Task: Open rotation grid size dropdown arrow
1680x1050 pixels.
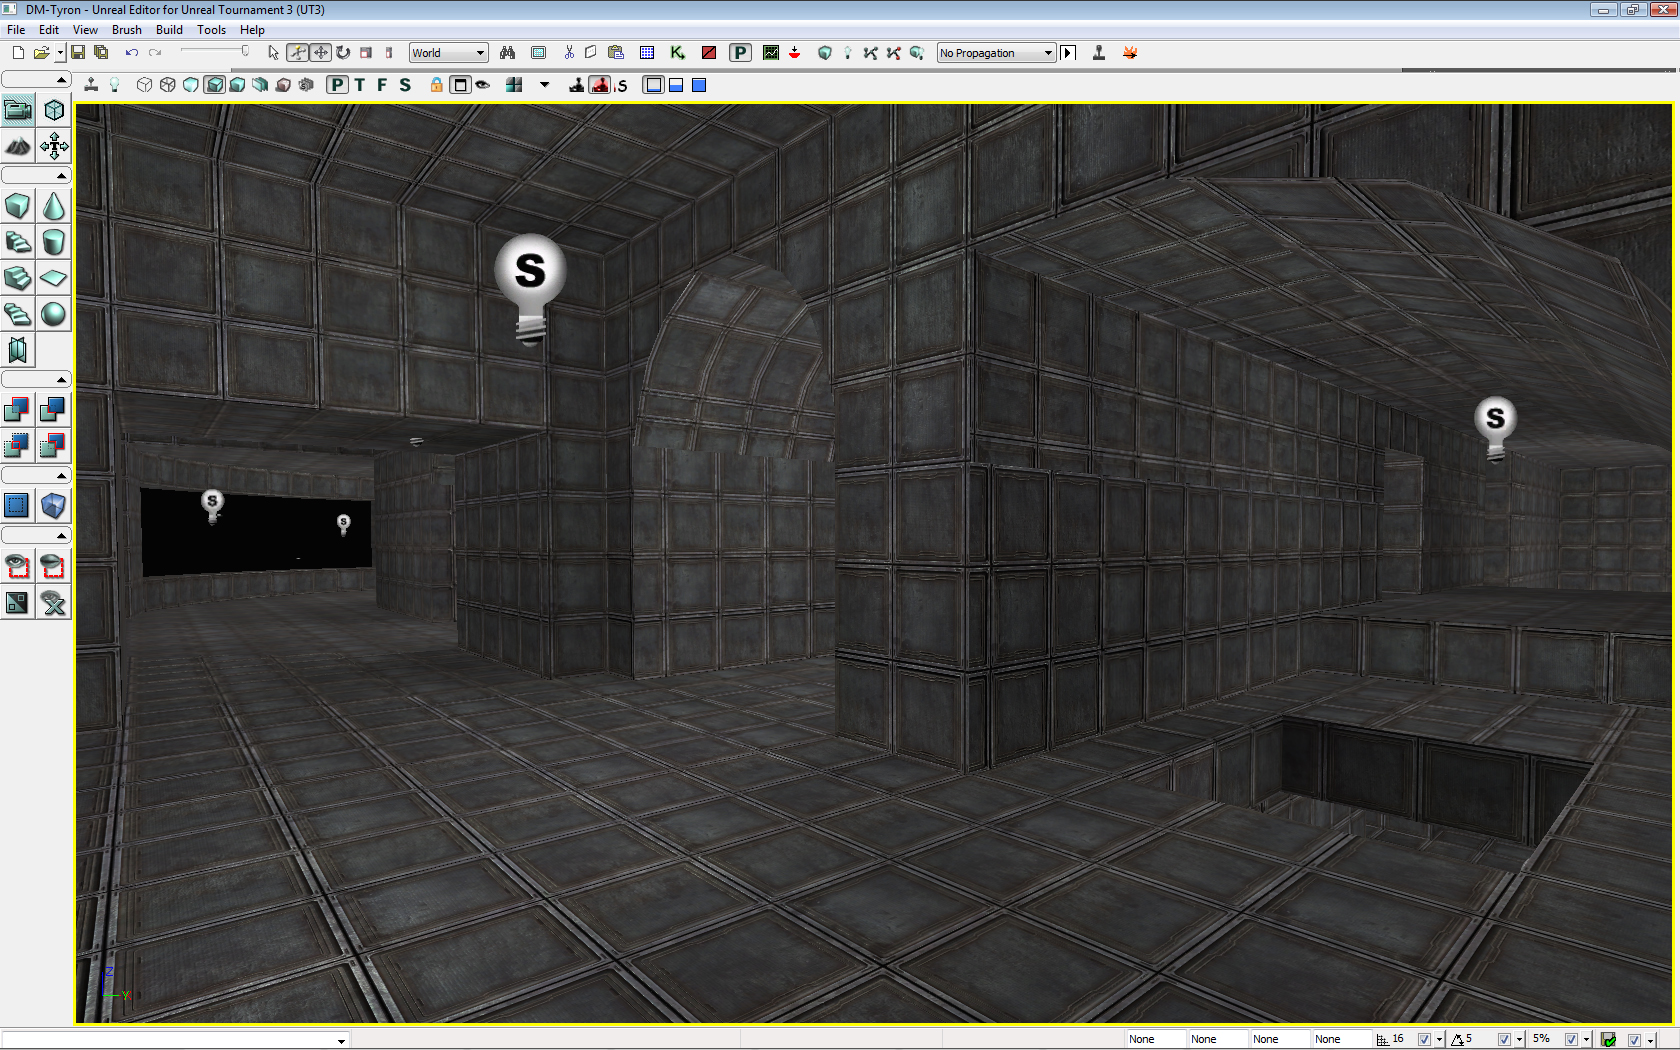Action: (1519, 1040)
